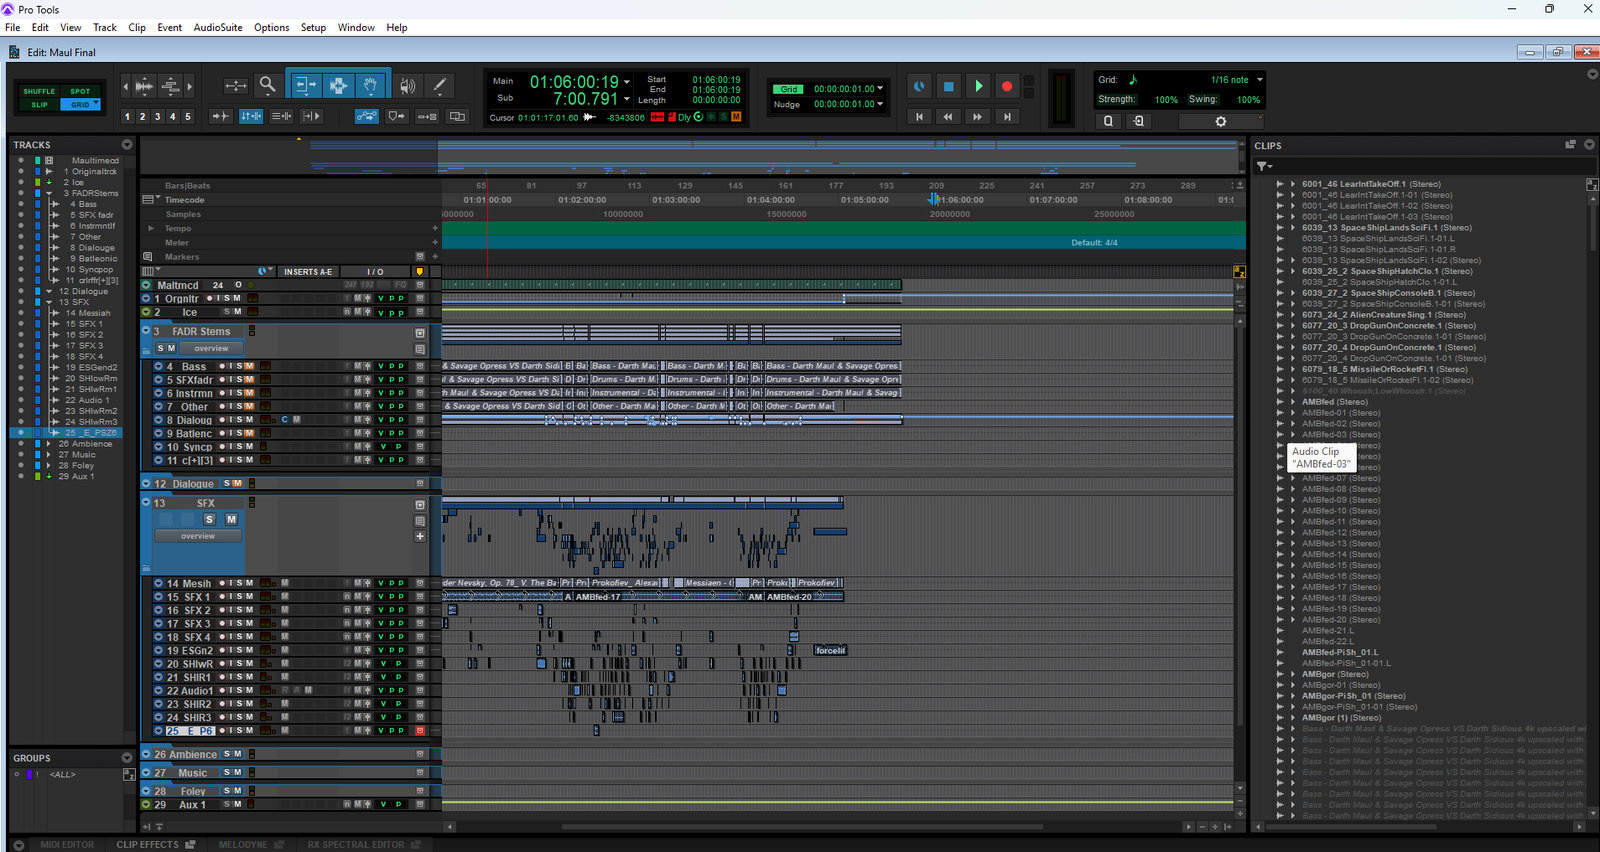Solo track 8 Dialoug
Screen dimensions: 1600x852
pos(240,420)
